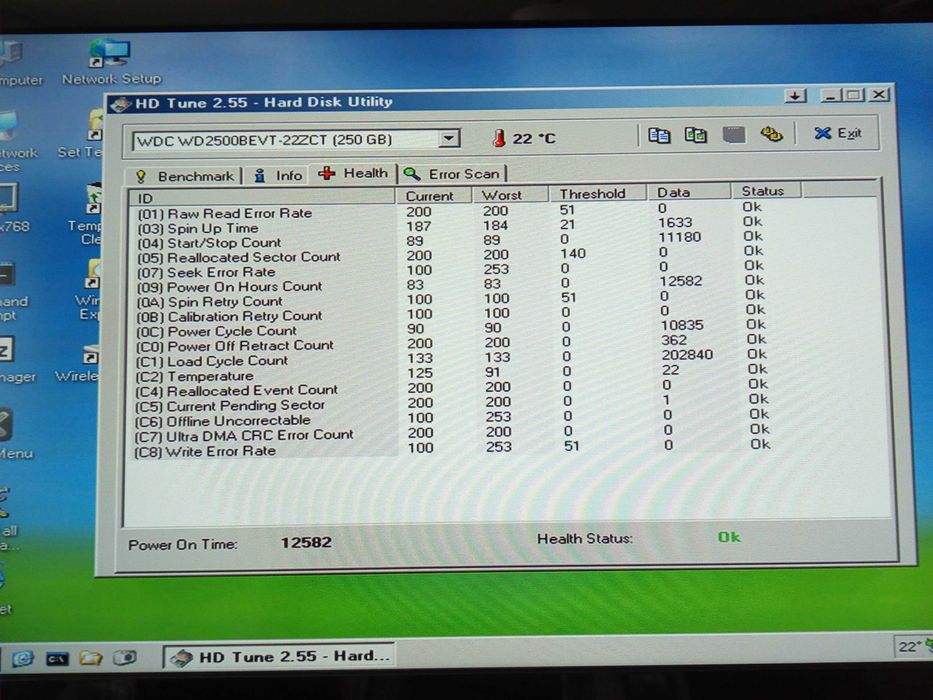This screenshot has width=933, height=700.
Task: Select the Power Cycle Count row
Action: pos(452,329)
